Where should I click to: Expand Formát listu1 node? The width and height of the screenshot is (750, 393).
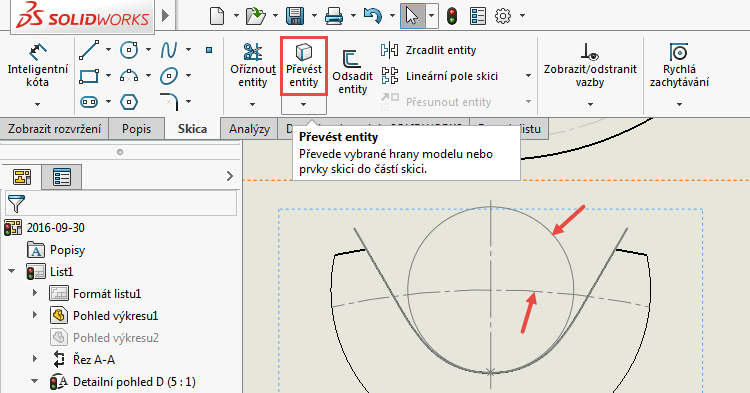pyautogui.click(x=34, y=292)
